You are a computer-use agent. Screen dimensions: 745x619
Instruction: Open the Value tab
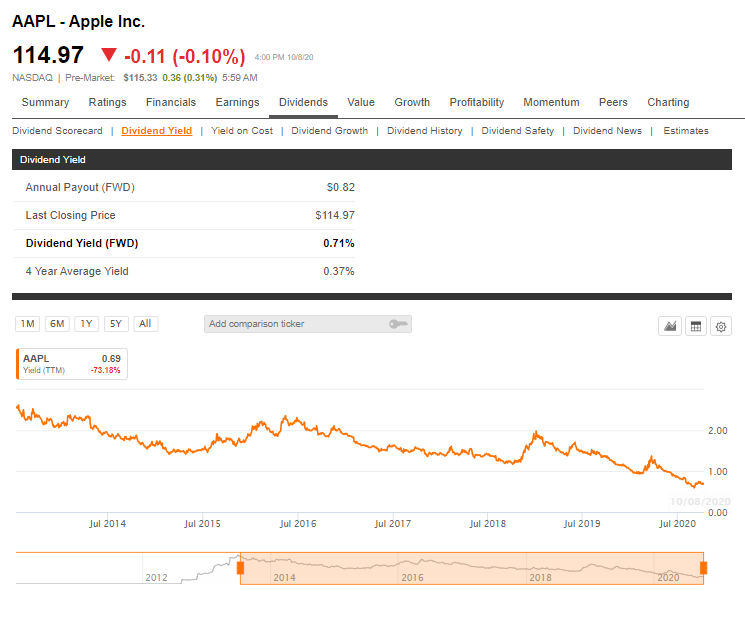tap(361, 102)
